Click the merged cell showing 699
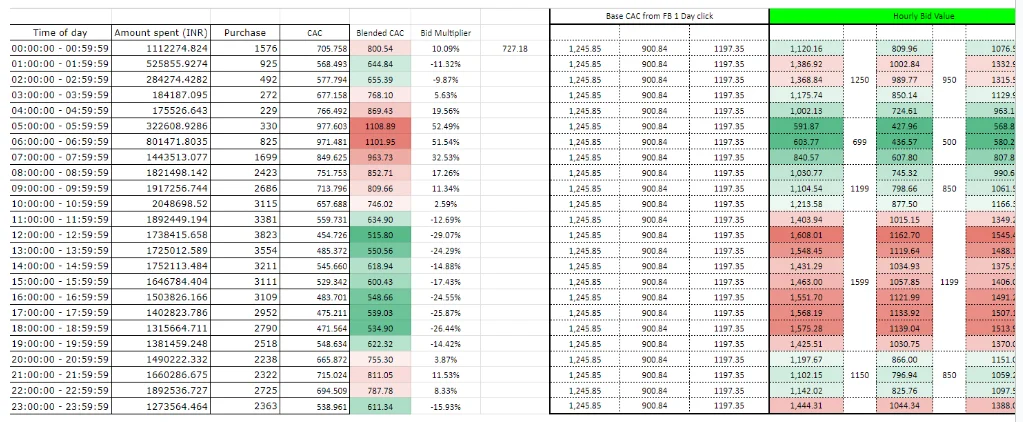The width and height of the screenshot is (1023, 422). click(858, 143)
